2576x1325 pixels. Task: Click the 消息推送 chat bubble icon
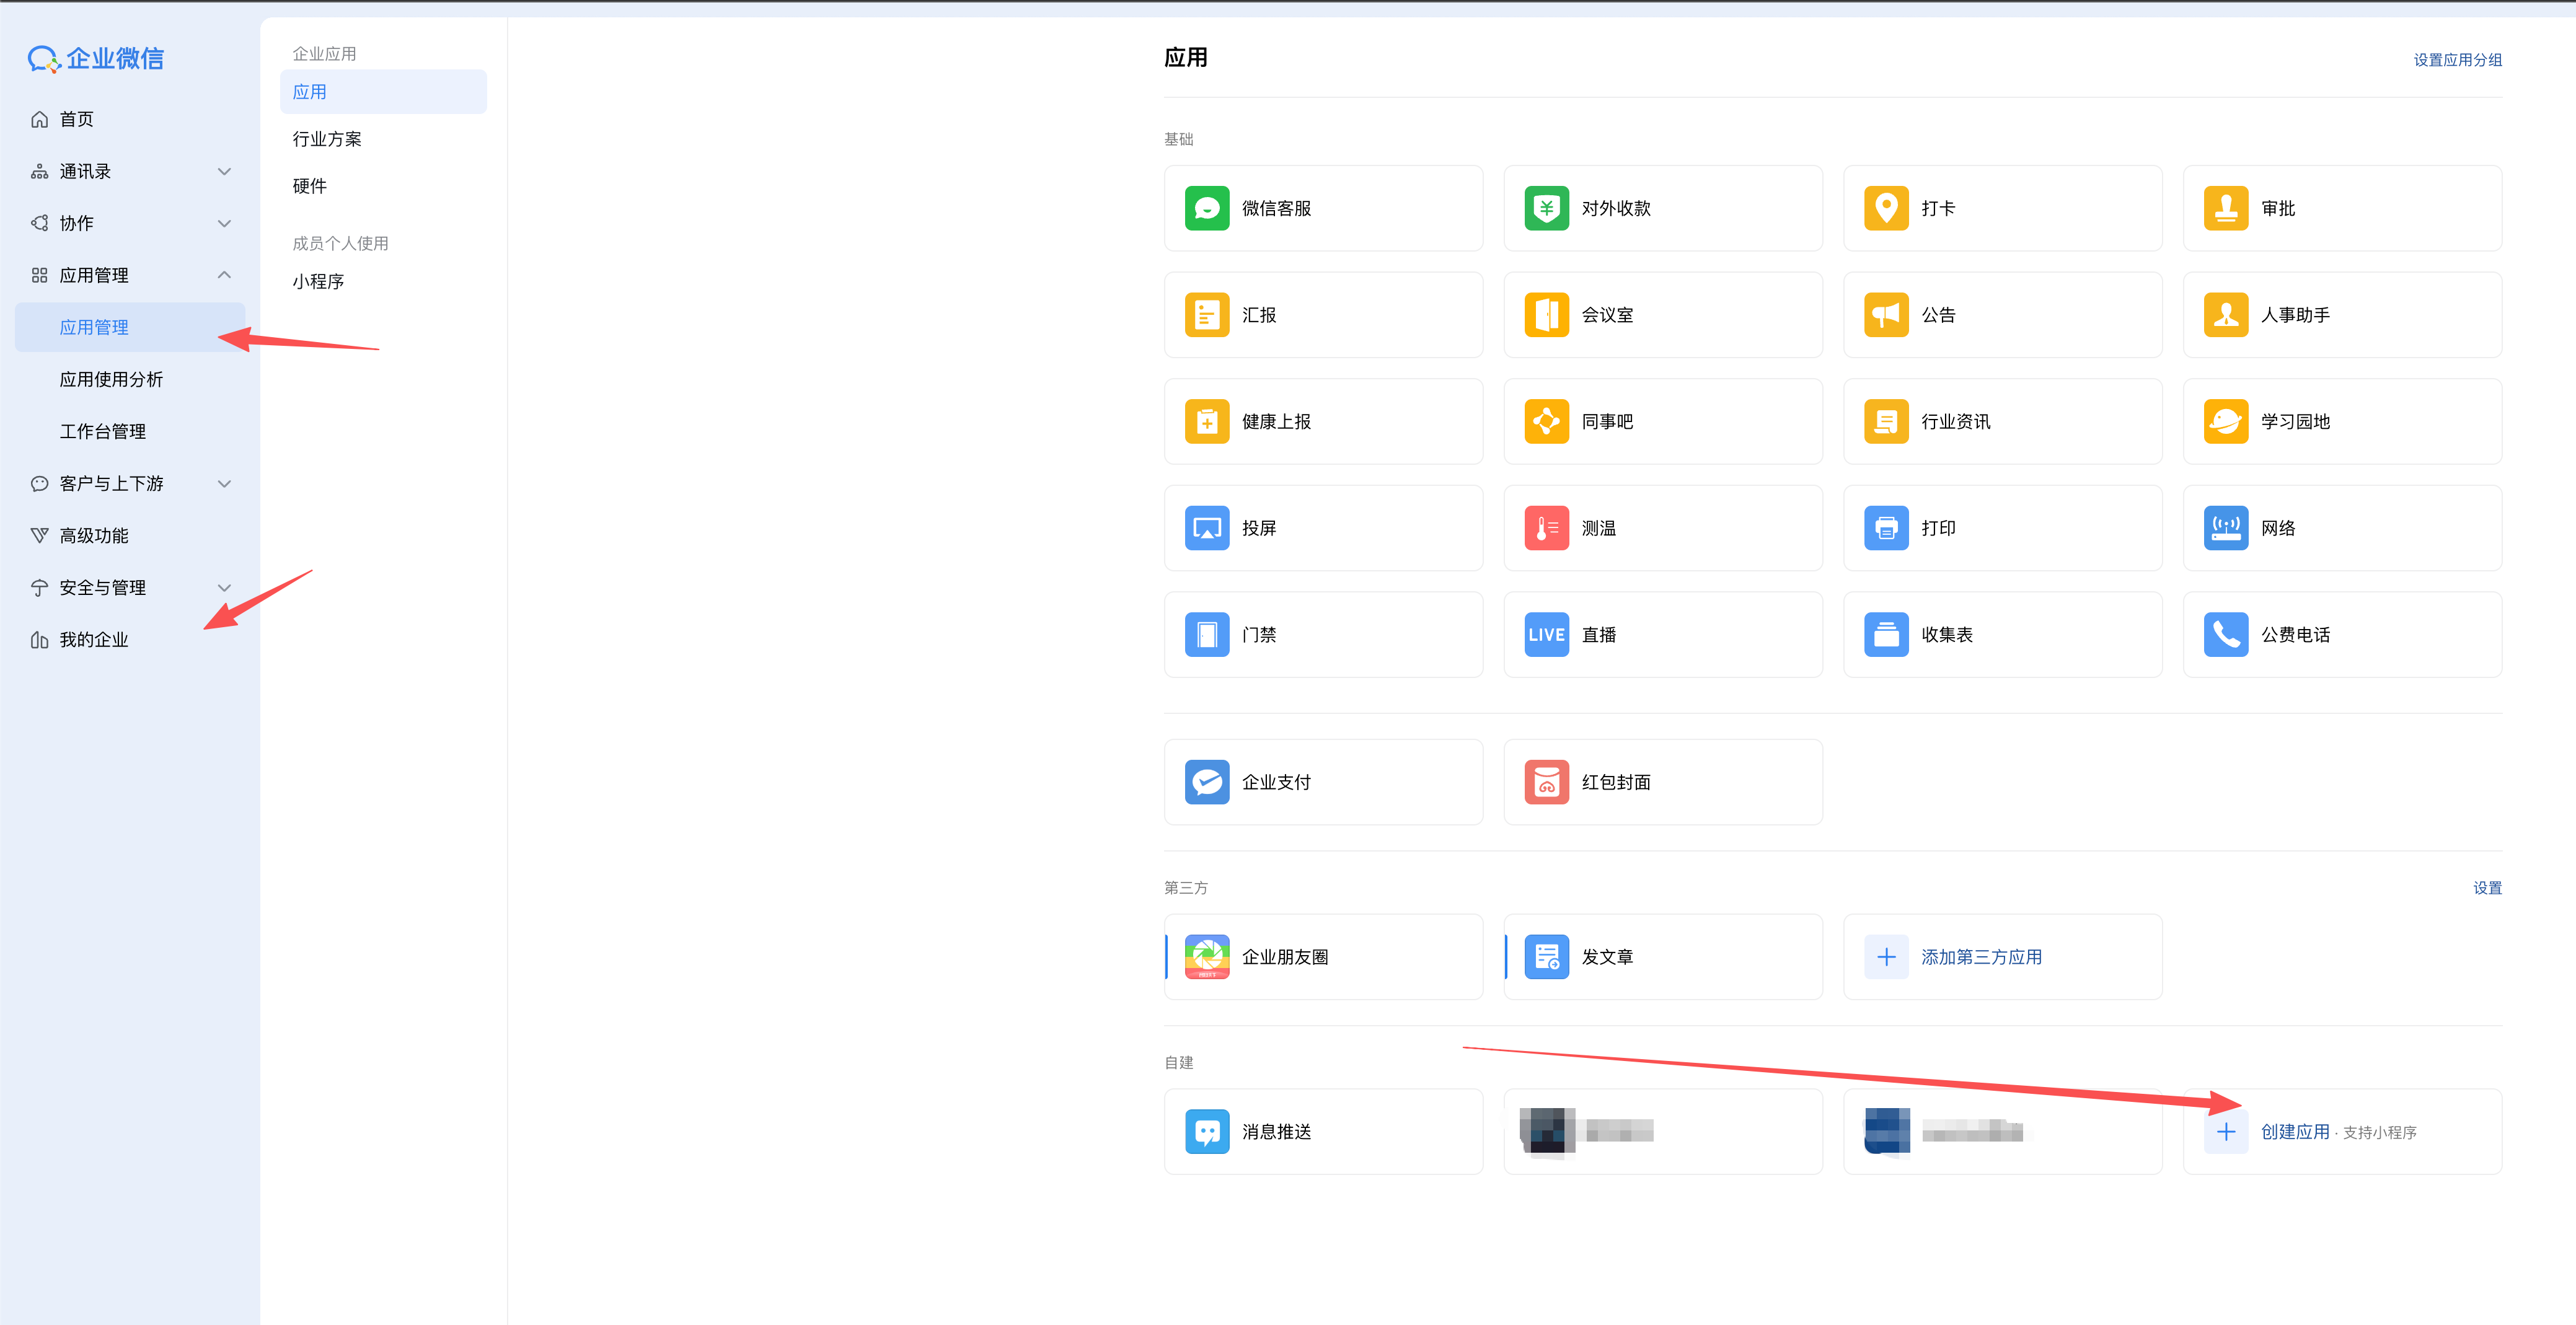(x=1206, y=1132)
